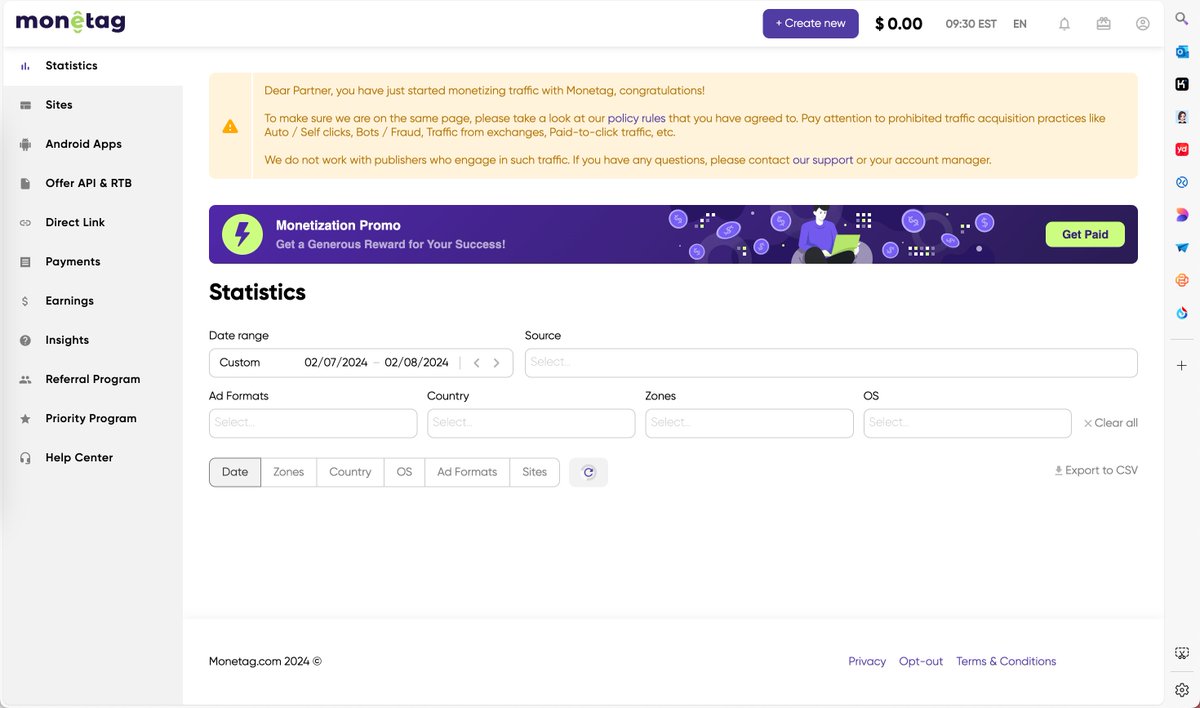Click the Priority Program star icon
The height and width of the screenshot is (708, 1200).
[25, 418]
